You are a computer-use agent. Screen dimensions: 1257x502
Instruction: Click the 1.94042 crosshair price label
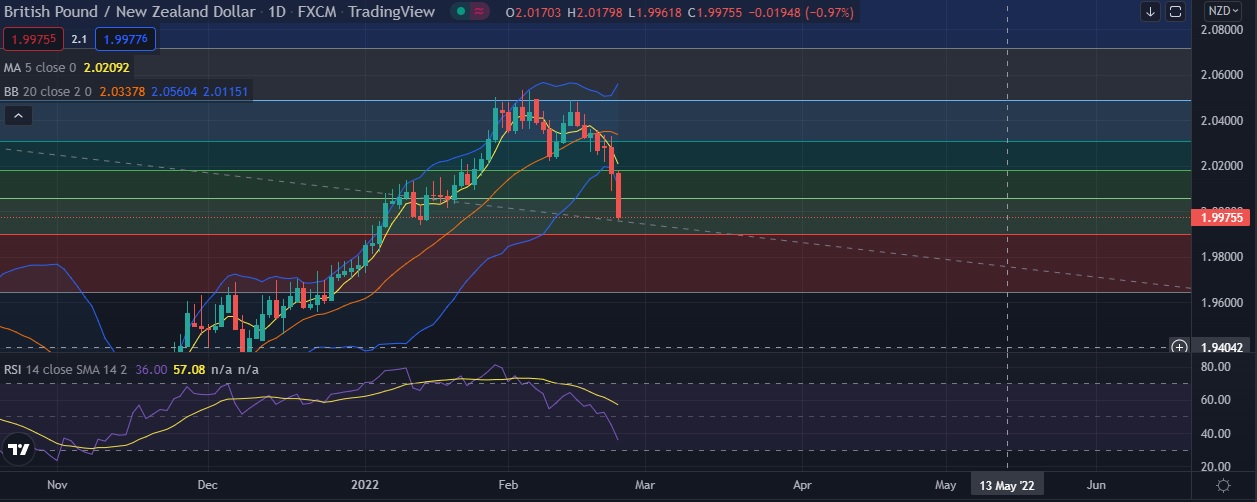click(x=1220, y=347)
